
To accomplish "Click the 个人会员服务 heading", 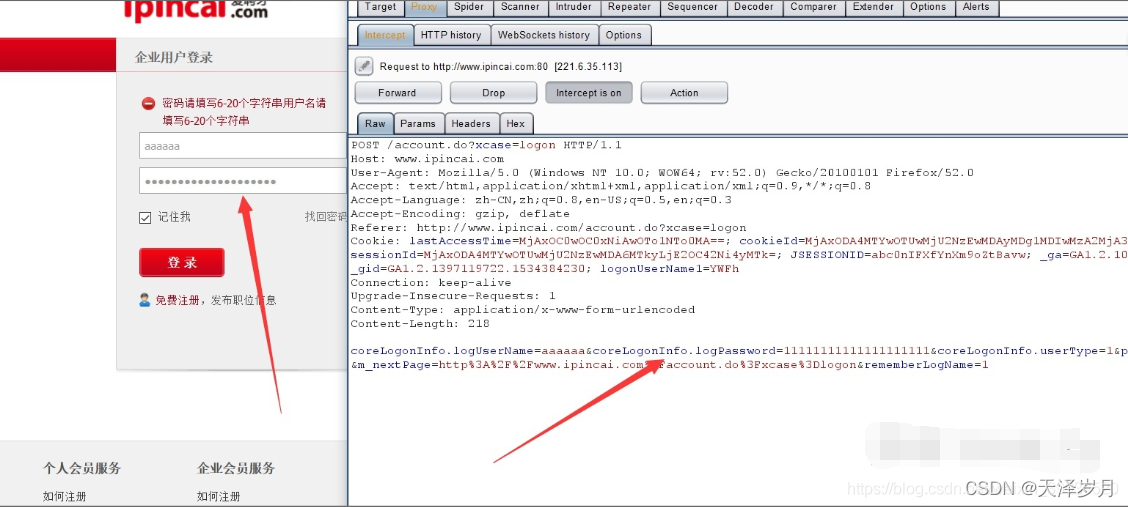I will pos(81,468).
